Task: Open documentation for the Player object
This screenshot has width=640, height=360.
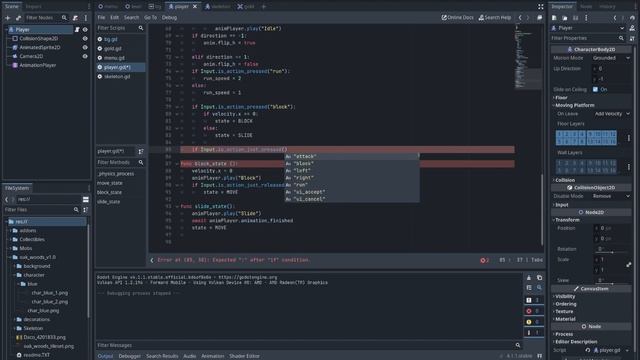Action: [x=632, y=28]
